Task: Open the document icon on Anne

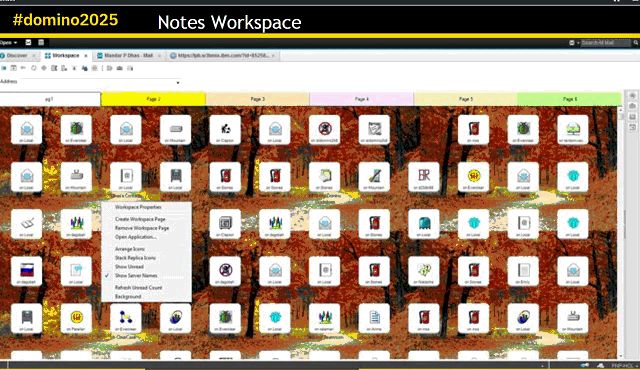Action: 374,318
